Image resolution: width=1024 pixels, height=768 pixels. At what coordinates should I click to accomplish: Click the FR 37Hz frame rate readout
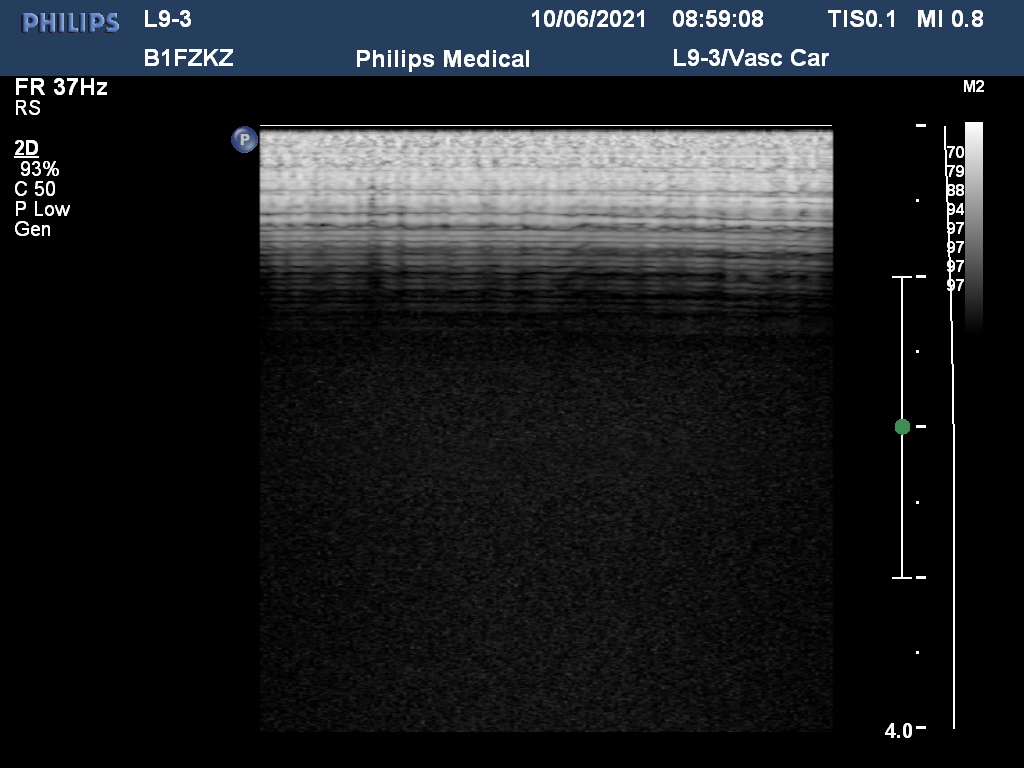tap(61, 87)
